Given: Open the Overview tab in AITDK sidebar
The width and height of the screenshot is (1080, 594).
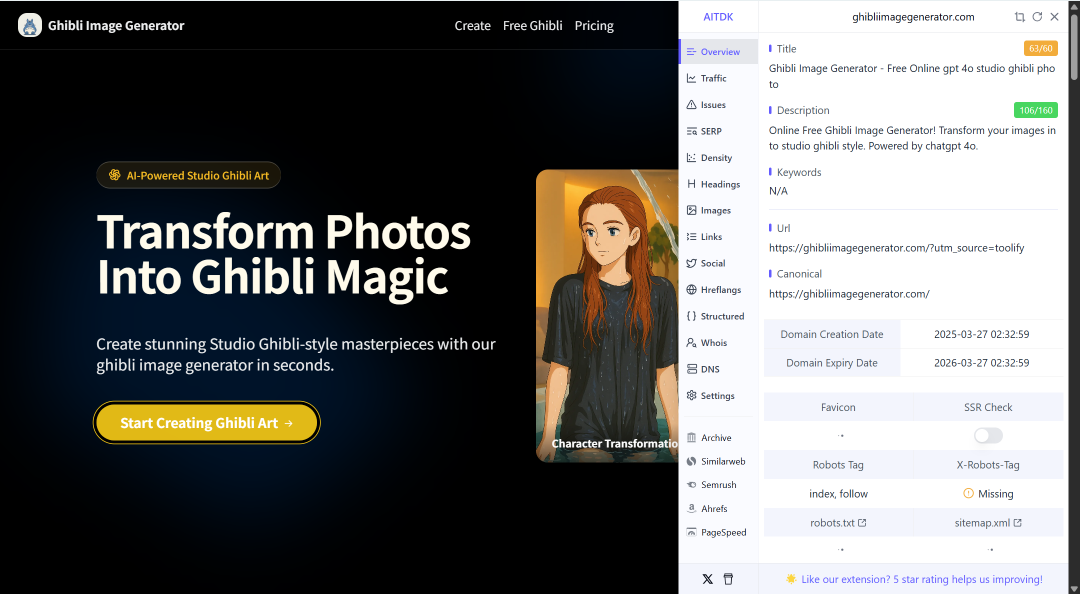Looking at the screenshot, I should point(718,52).
